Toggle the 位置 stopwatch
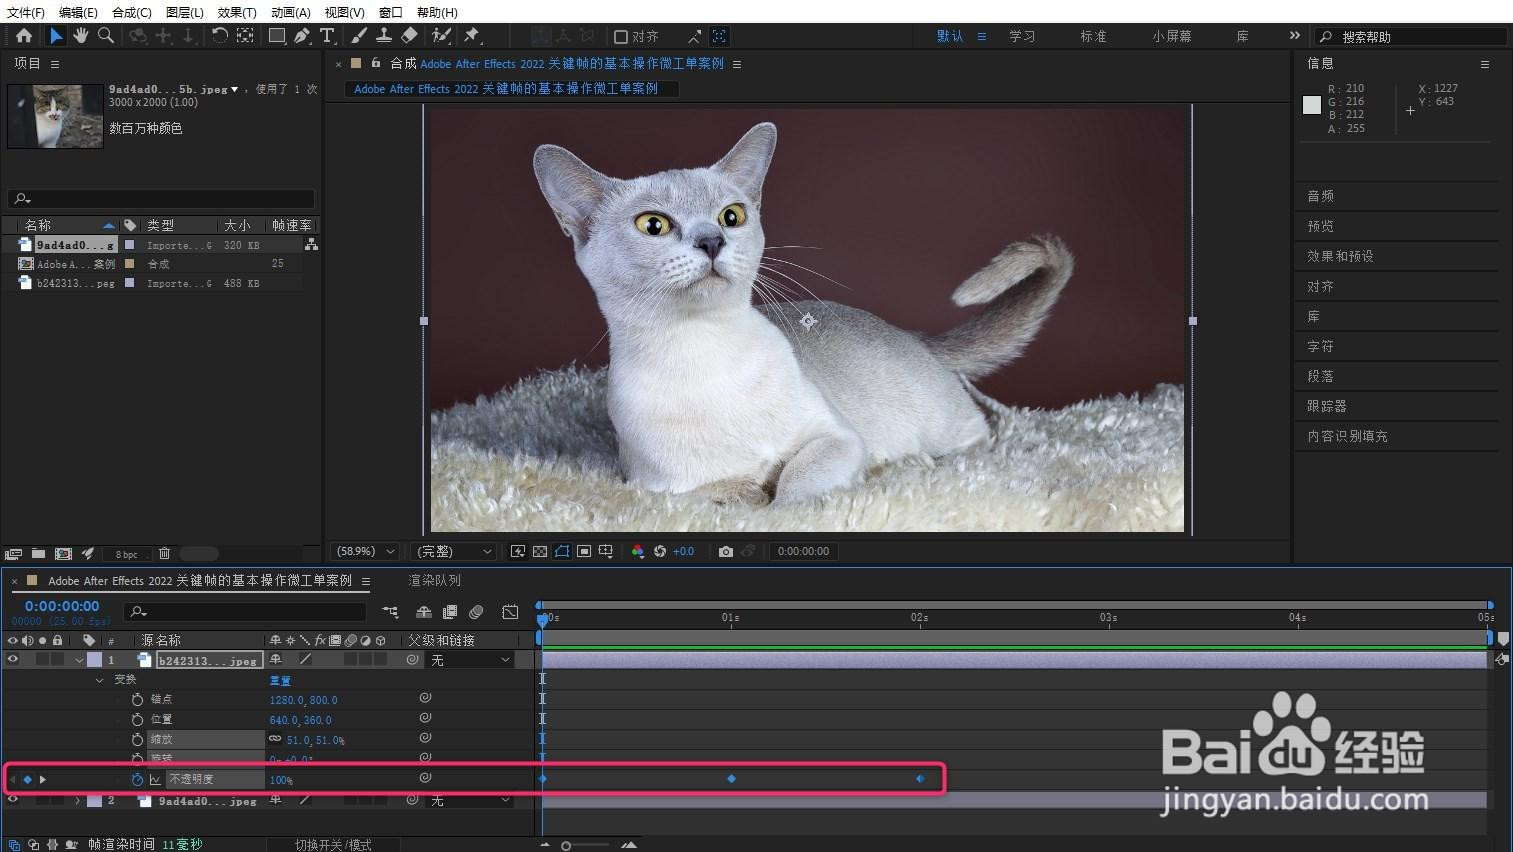This screenshot has height=852, width=1513. tap(138, 719)
